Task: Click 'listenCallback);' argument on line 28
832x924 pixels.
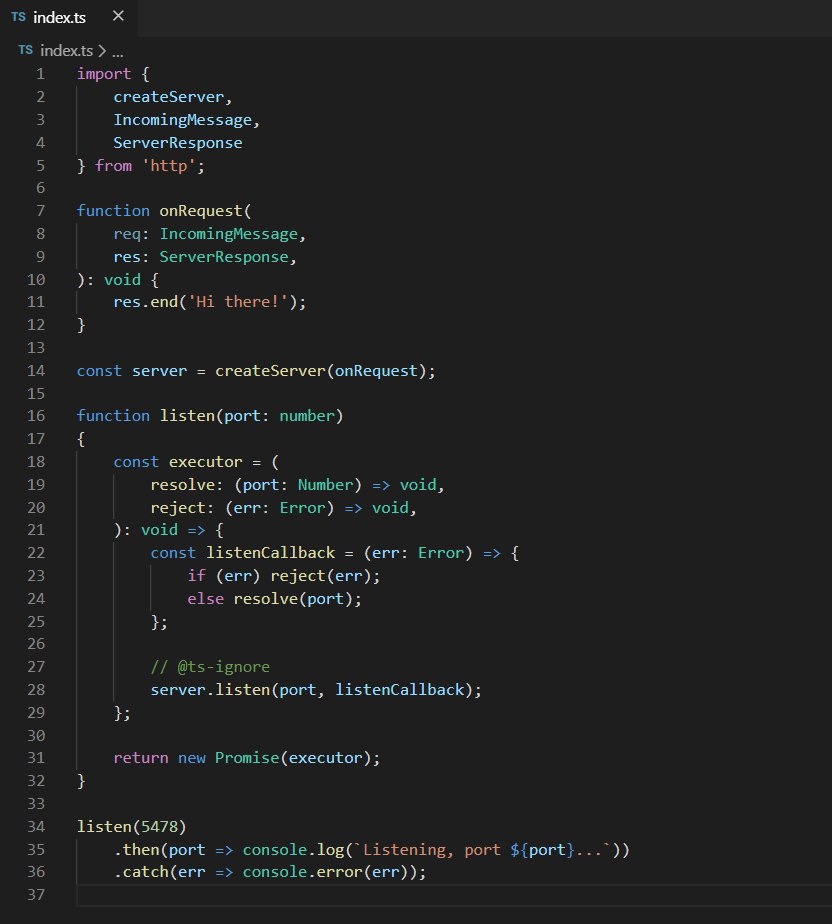Action: point(408,689)
